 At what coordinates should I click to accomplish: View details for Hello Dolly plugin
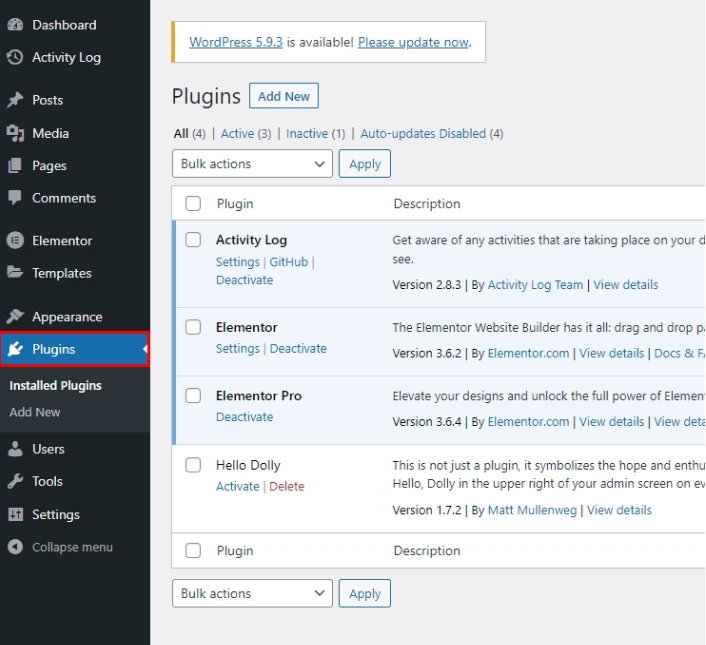(620, 510)
